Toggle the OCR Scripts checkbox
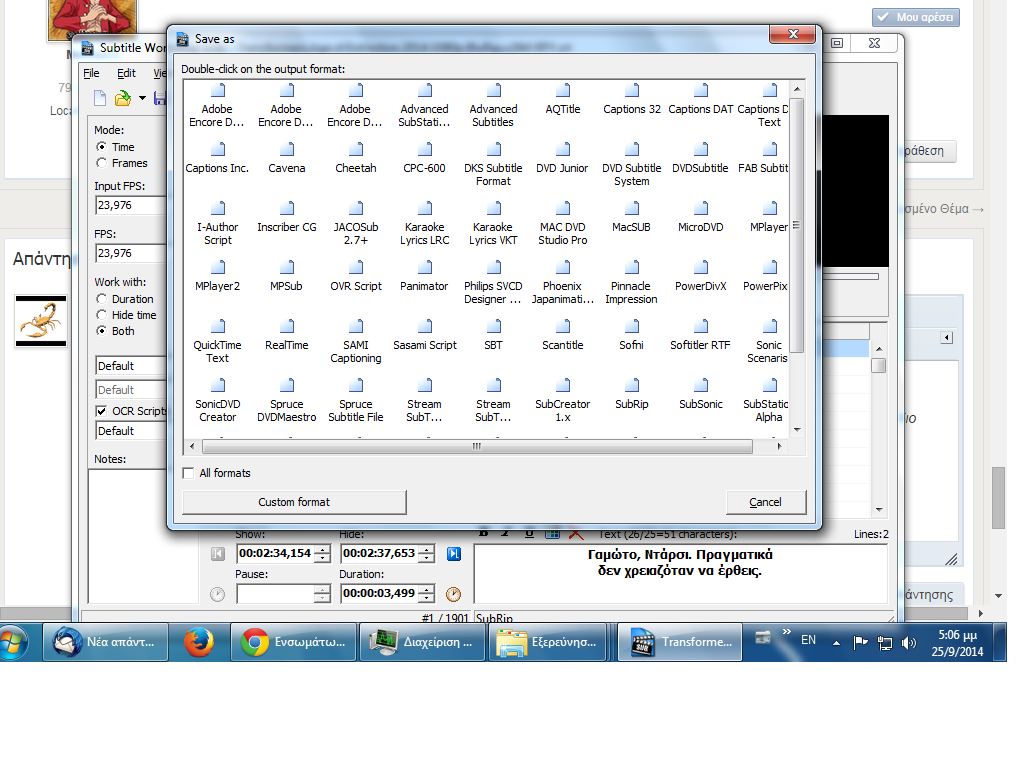This screenshot has height=768, width=1024. [101, 411]
